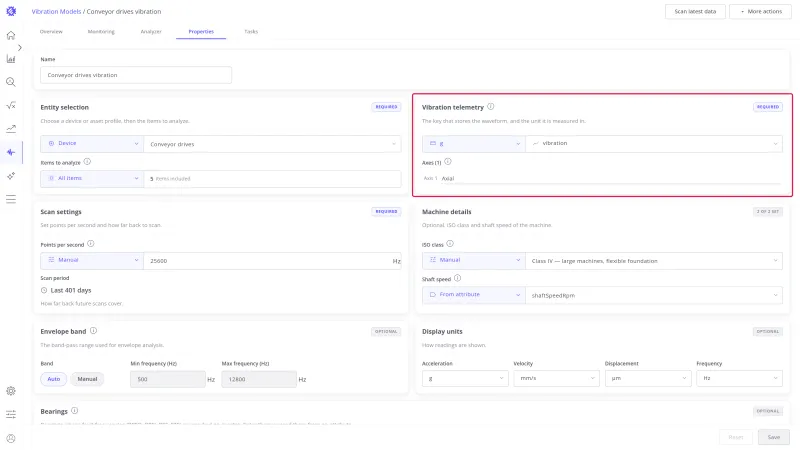Switch to the Tasks tab
This screenshot has height=450, width=800.
pos(251,32)
